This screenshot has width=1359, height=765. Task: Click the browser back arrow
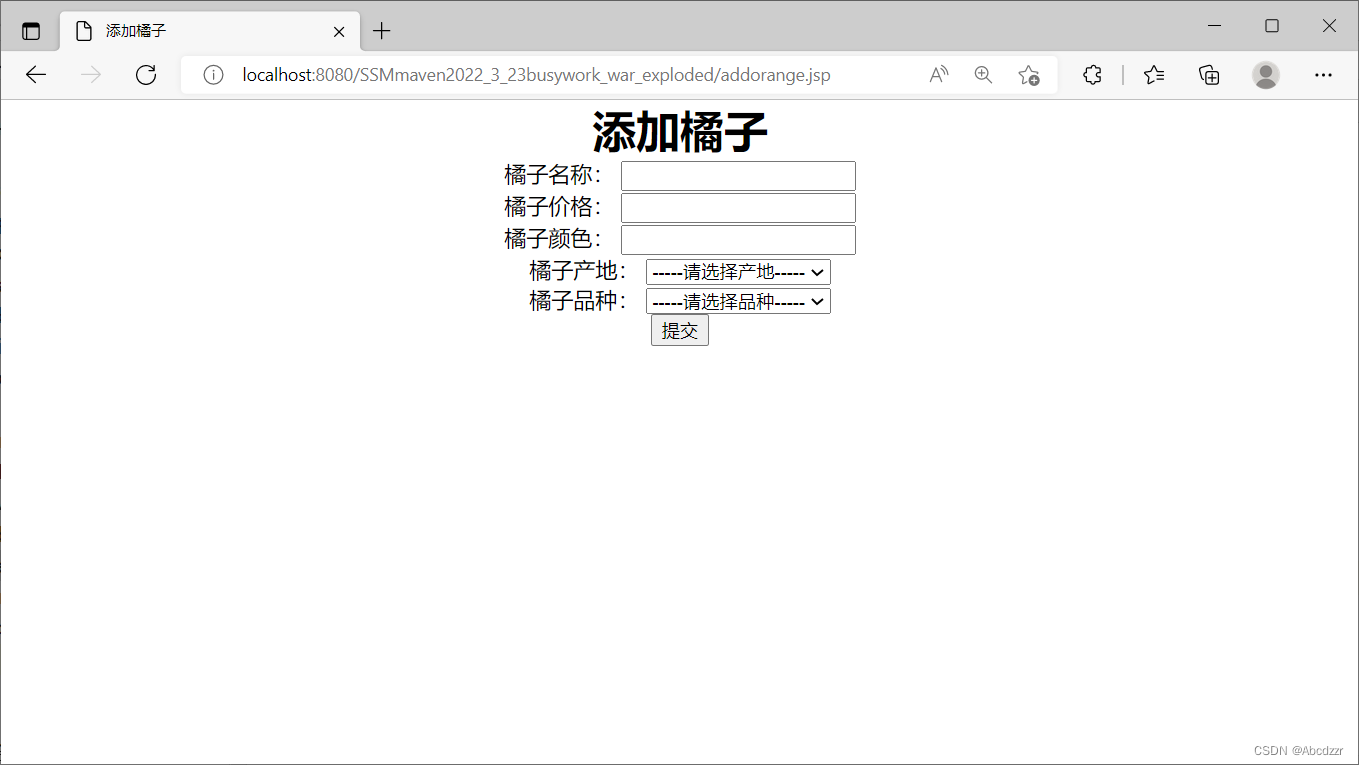36,75
